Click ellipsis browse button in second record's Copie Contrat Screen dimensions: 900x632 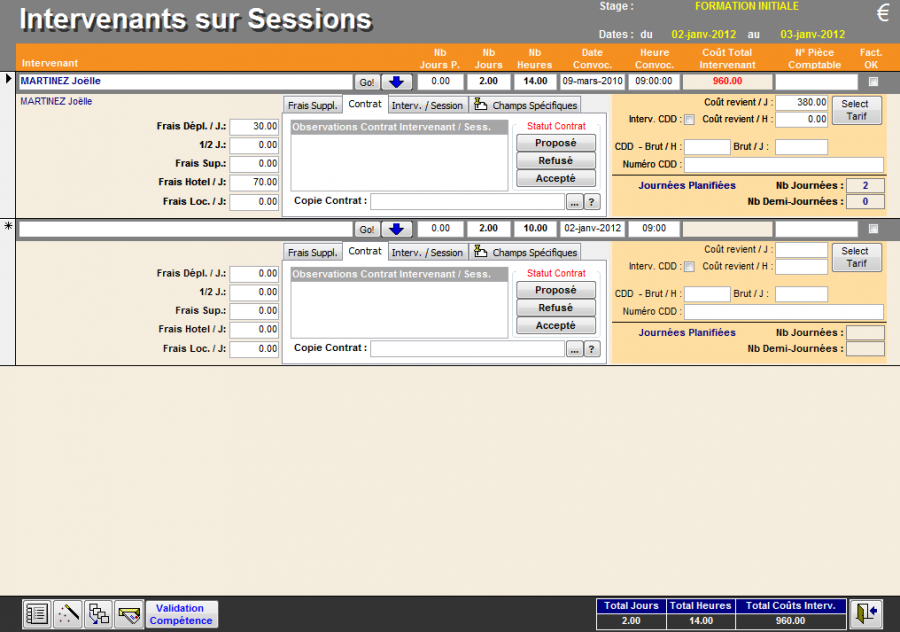pyautogui.click(x=574, y=349)
